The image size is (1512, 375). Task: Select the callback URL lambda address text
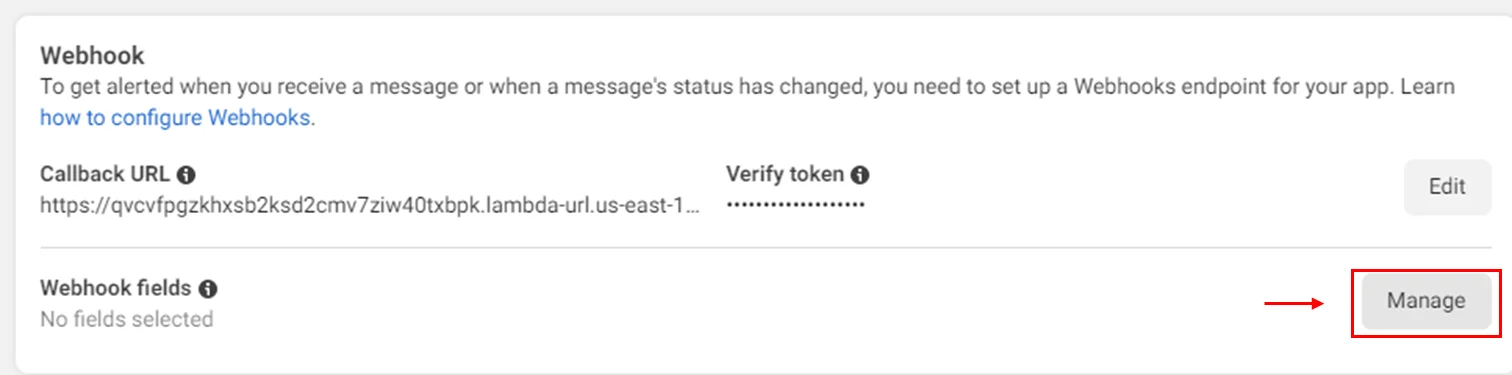click(x=370, y=205)
